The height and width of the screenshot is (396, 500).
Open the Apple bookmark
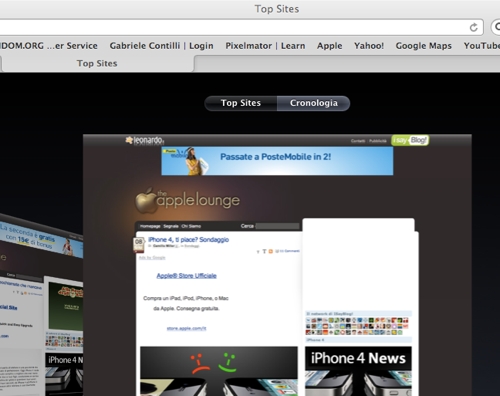tap(329, 46)
